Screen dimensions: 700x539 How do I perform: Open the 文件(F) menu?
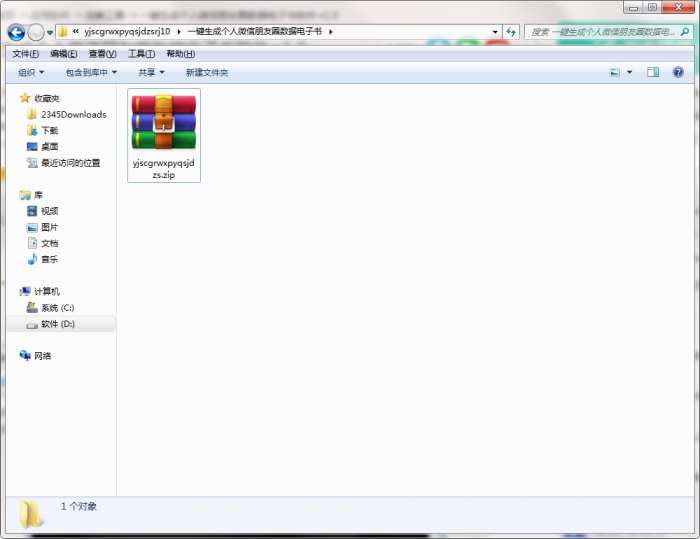(x=25, y=54)
